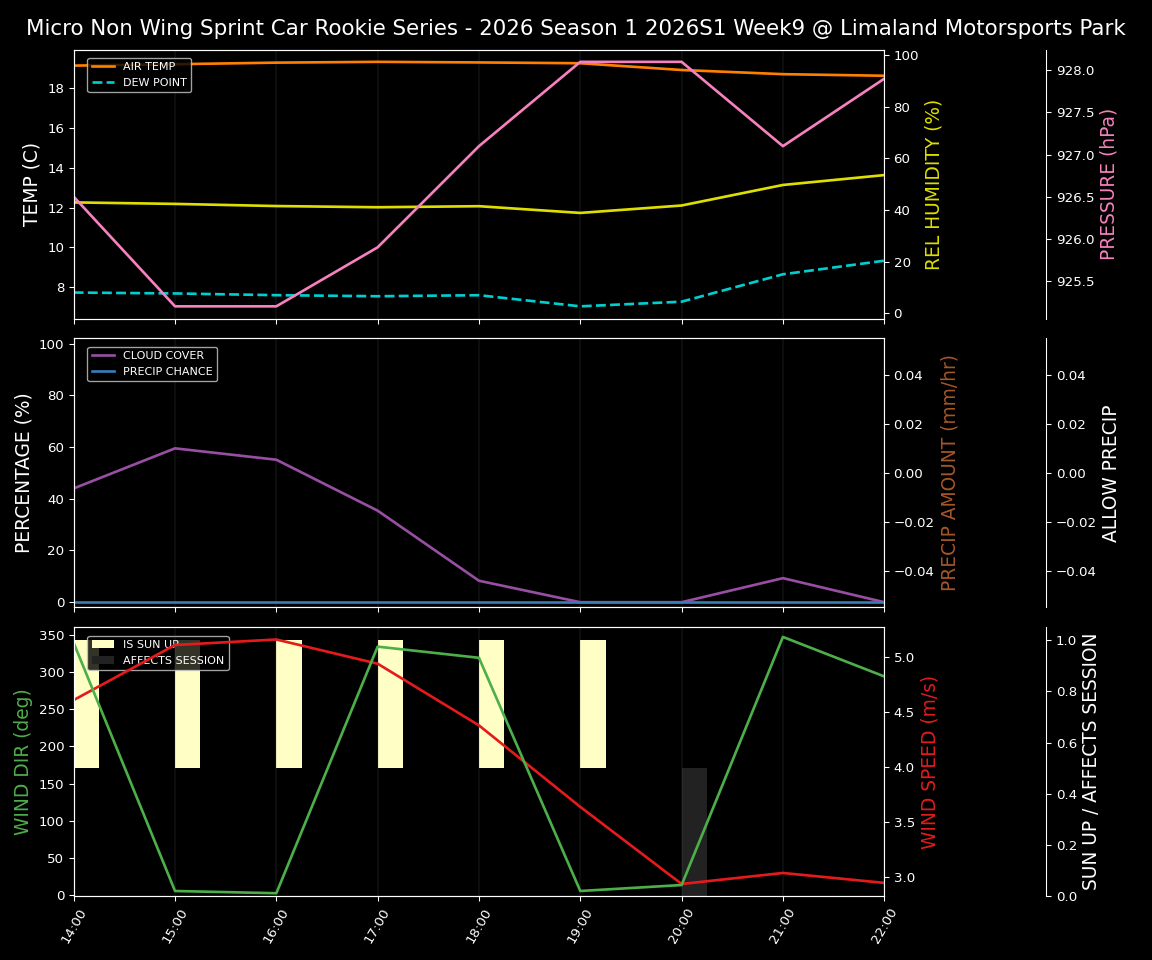This screenshot has width=1152, height=960.
Task: Click the DEW POINT legend entry
Action: (154, 82)
